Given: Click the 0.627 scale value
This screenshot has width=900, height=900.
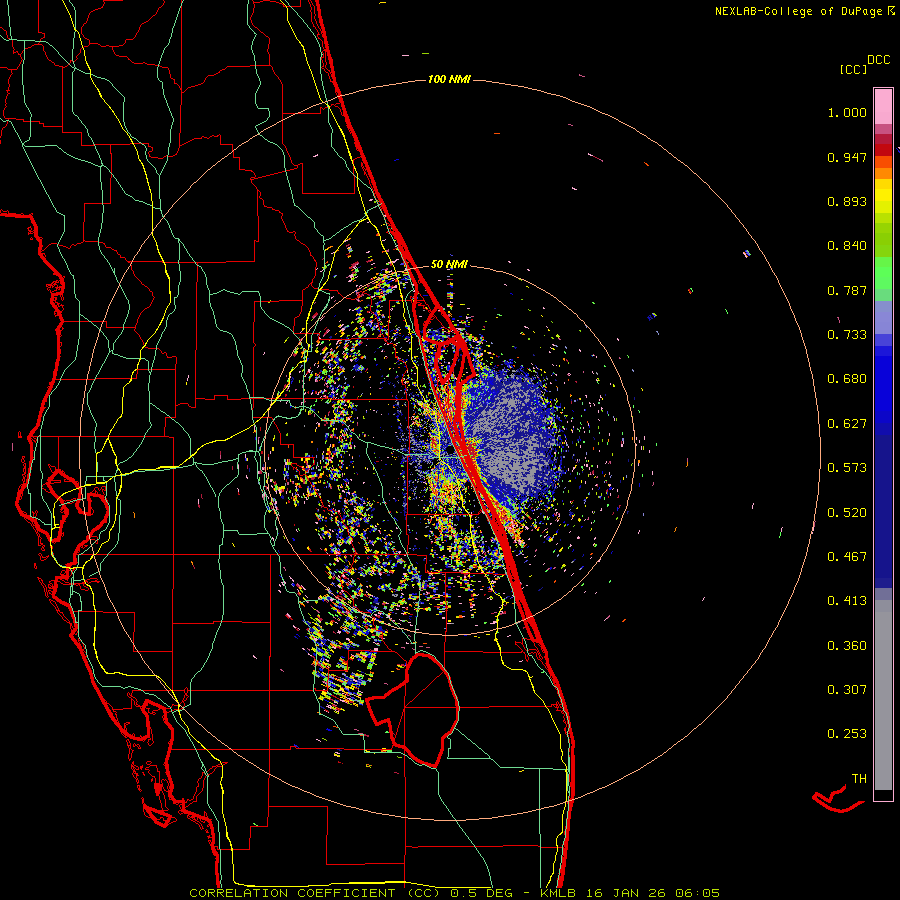Looking at the screenshot, I should (847, 424).
